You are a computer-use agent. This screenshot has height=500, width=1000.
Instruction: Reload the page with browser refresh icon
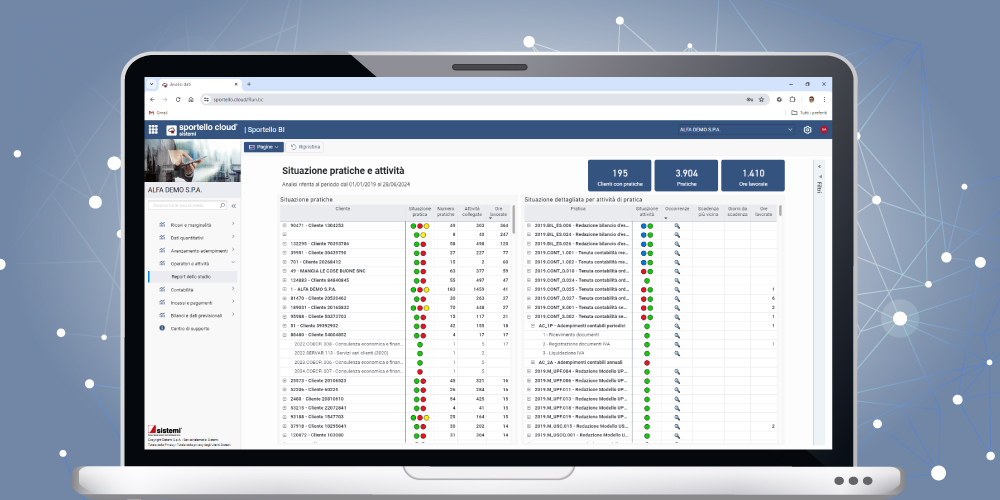(177, 99)
